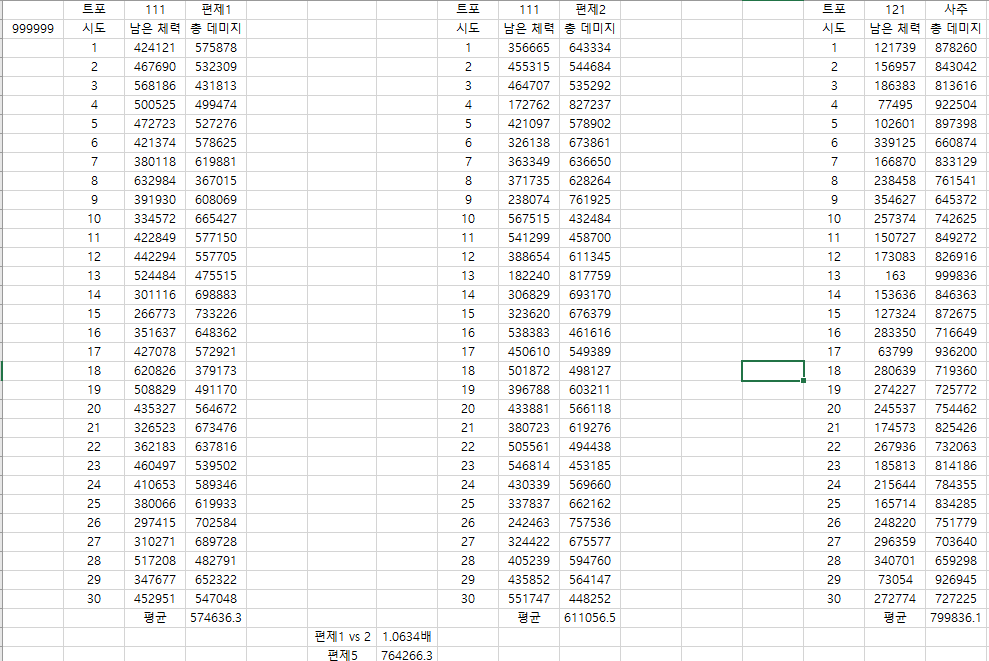
Task: Select the cell with value 356665
Action: click(x=529, y=47)
